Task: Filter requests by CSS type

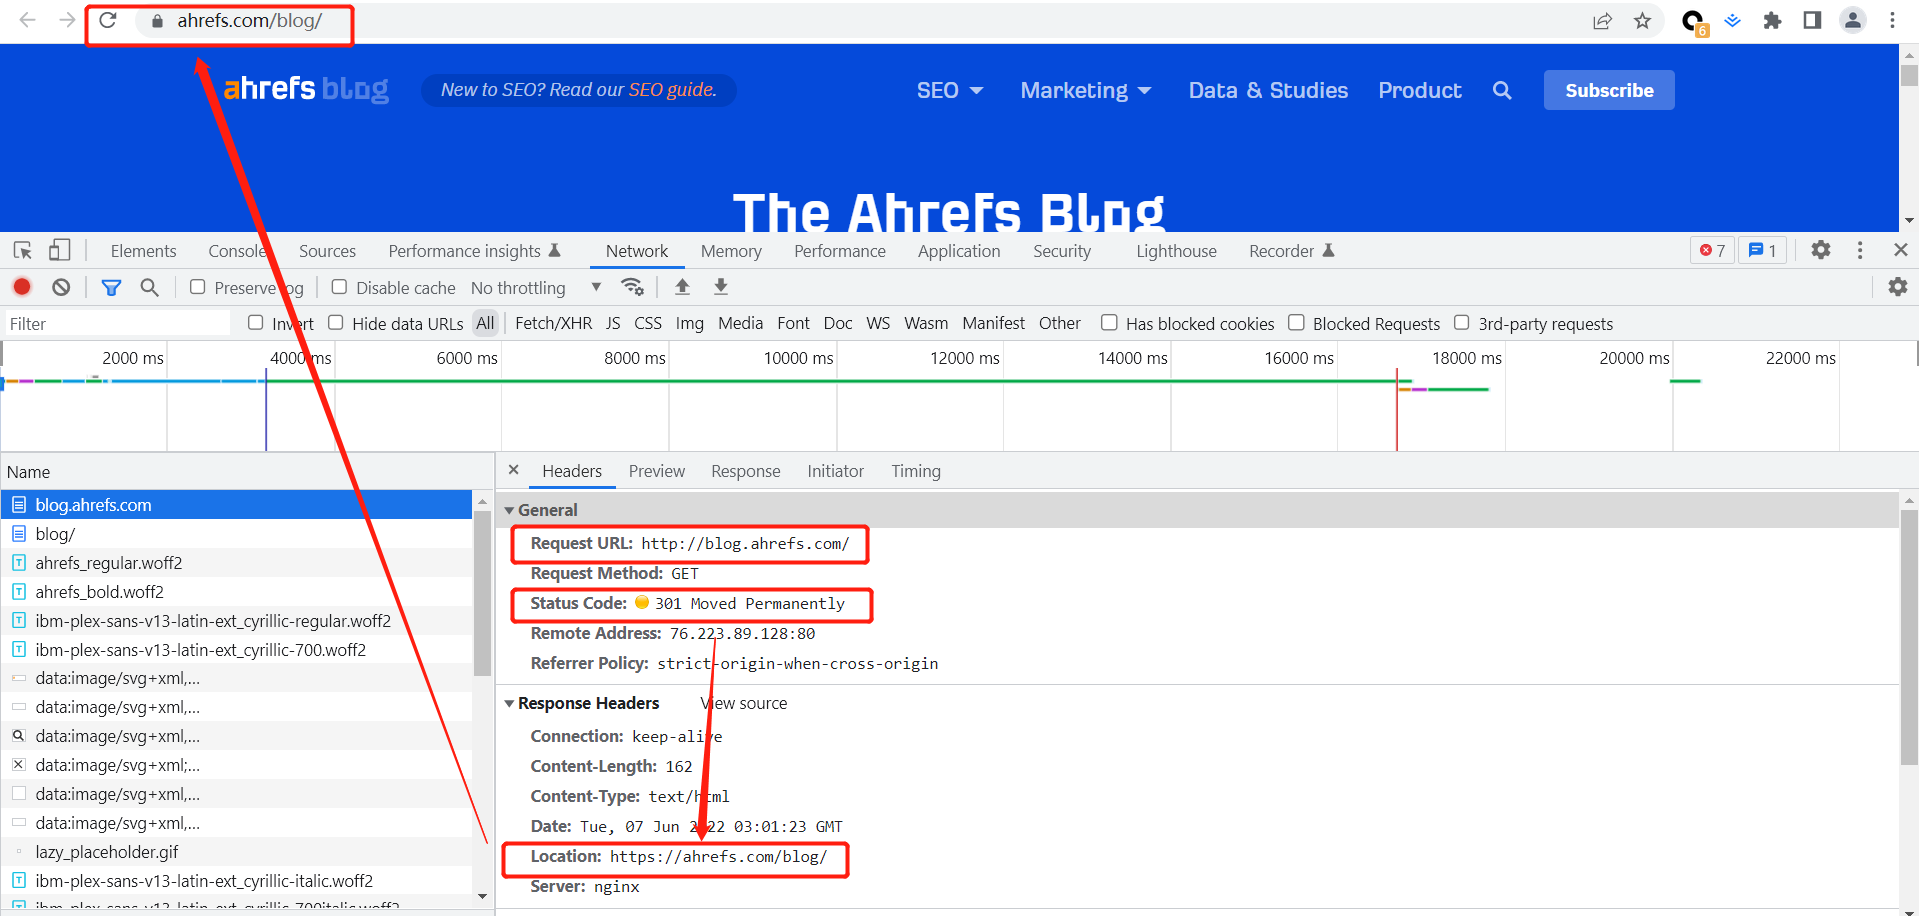Action: coord(648,323)
